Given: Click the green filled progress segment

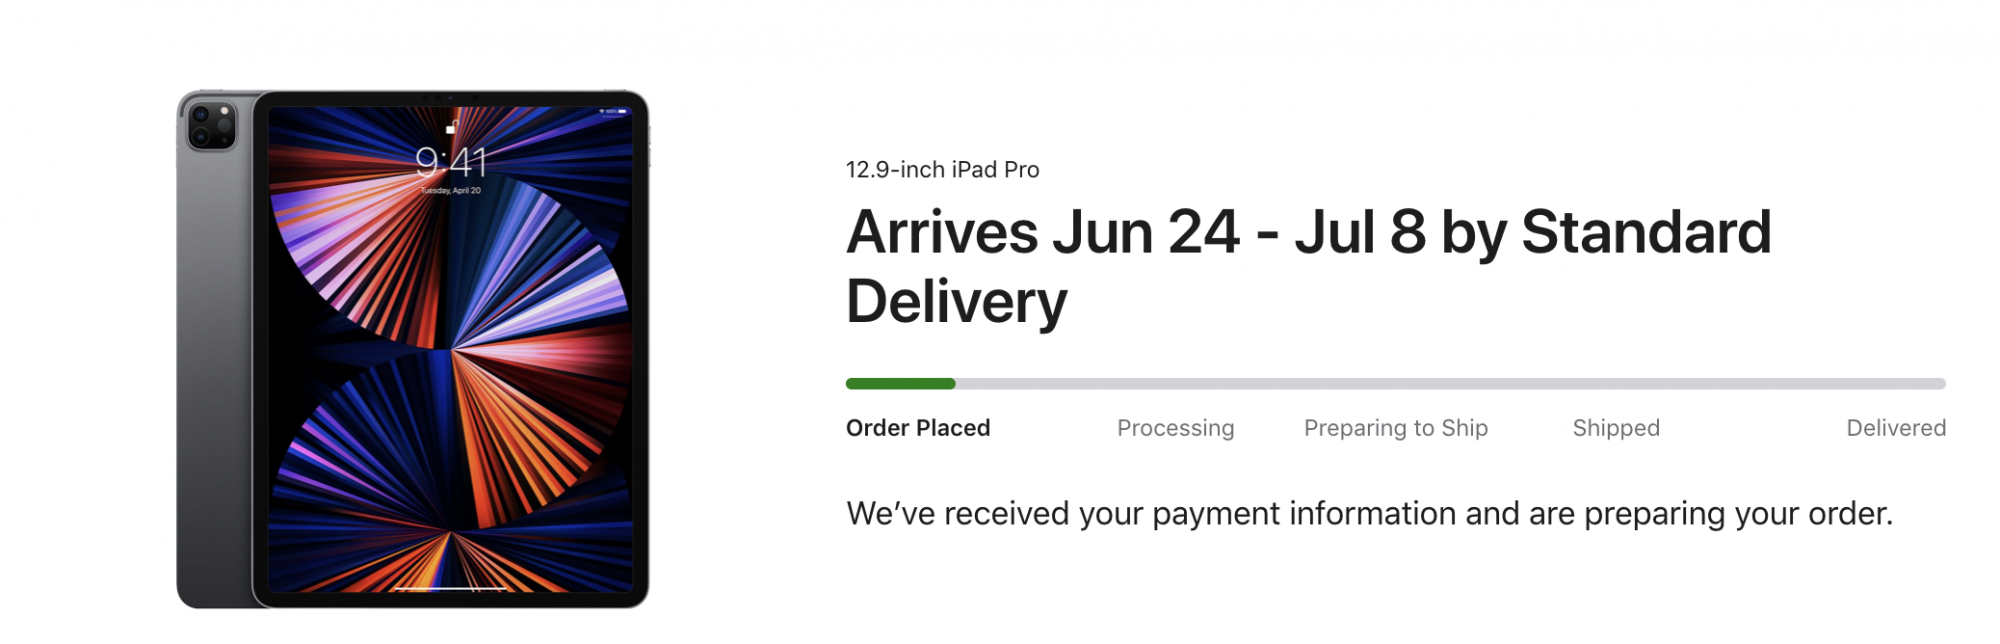Looking at the screenshot, I should click(901, 384).
